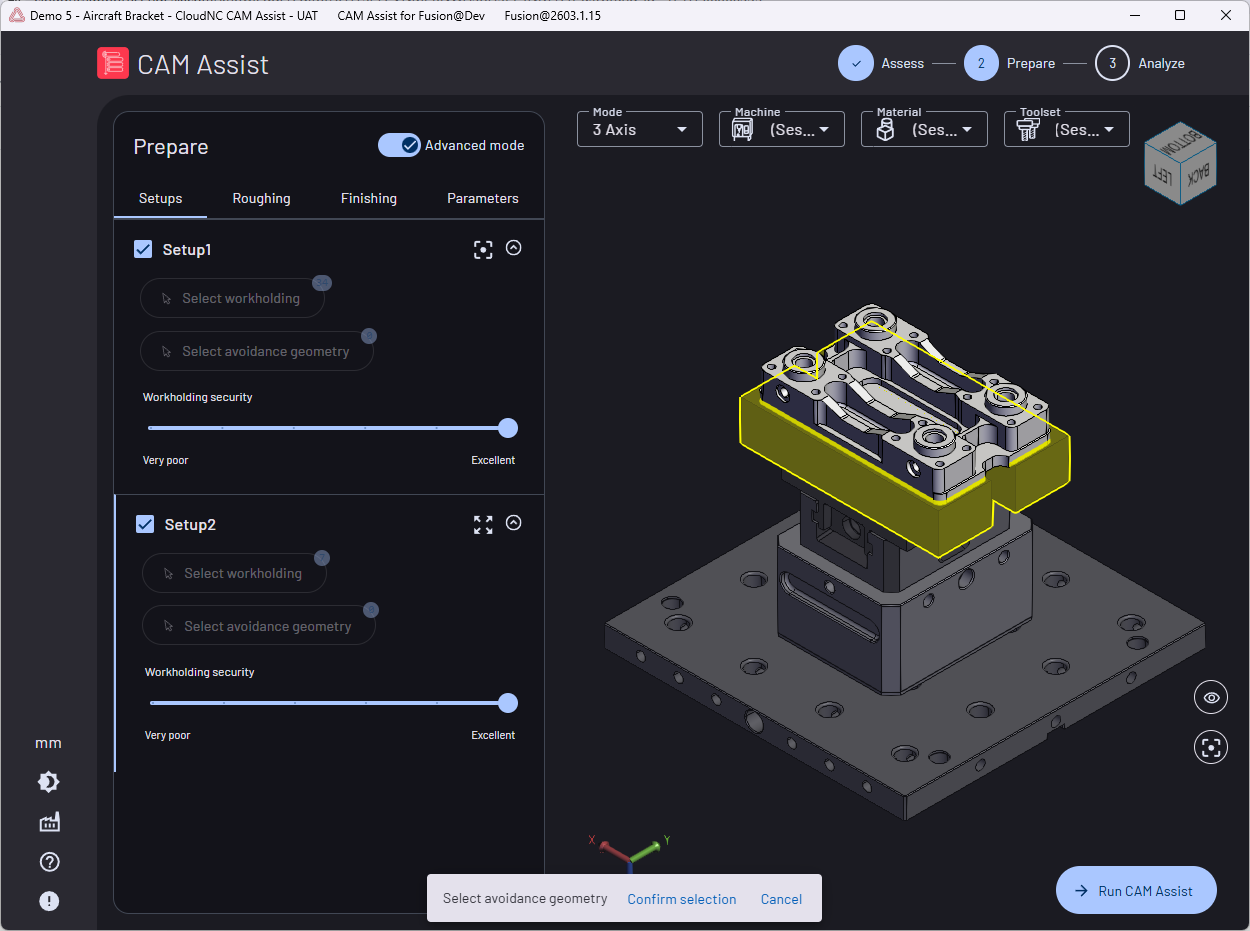The height and width of the screenshot is (931, 1250).
Task: Switch to the Roughing tab
Action: [x=261, y=198]
